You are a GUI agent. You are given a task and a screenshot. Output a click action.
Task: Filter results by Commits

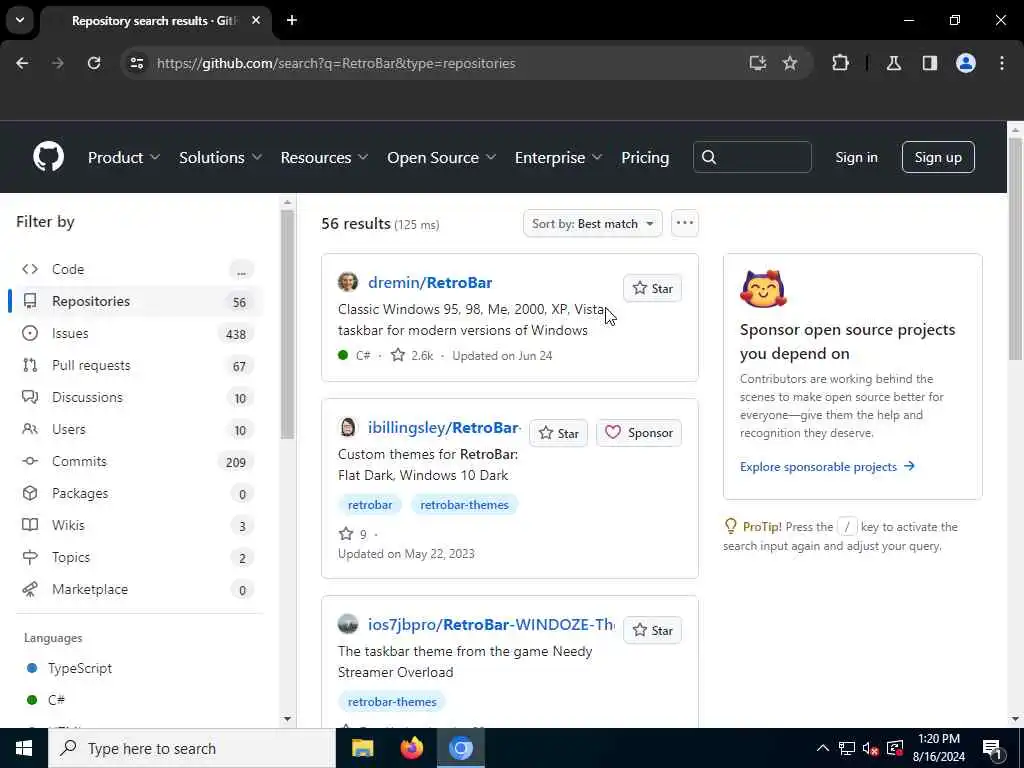coord(137,461)
